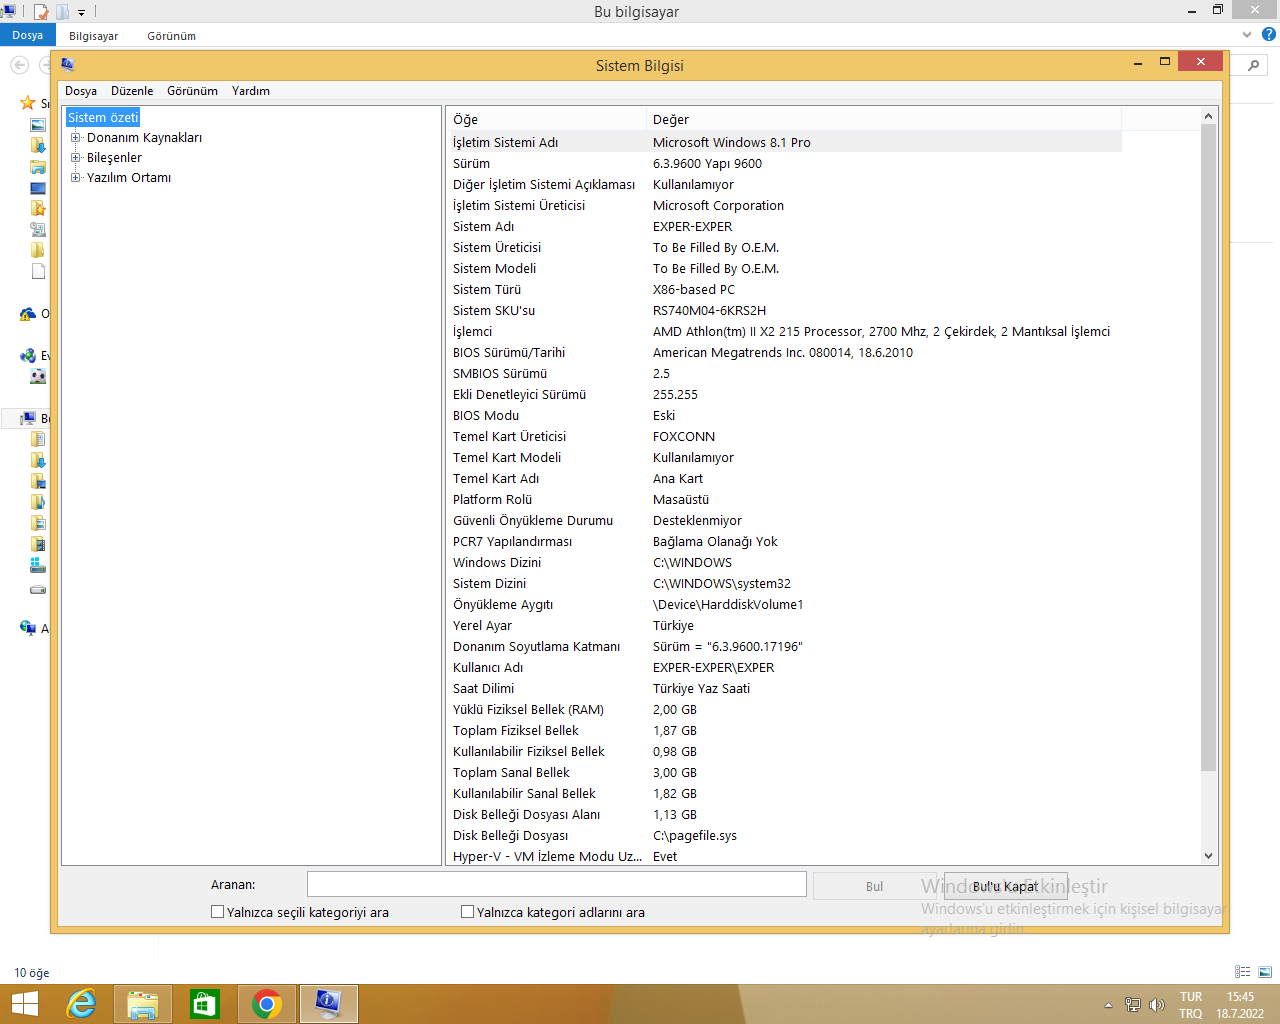
Task: Click the value 'Microsoft Windows 8.1 Pro'
Action: pos(732,143)
